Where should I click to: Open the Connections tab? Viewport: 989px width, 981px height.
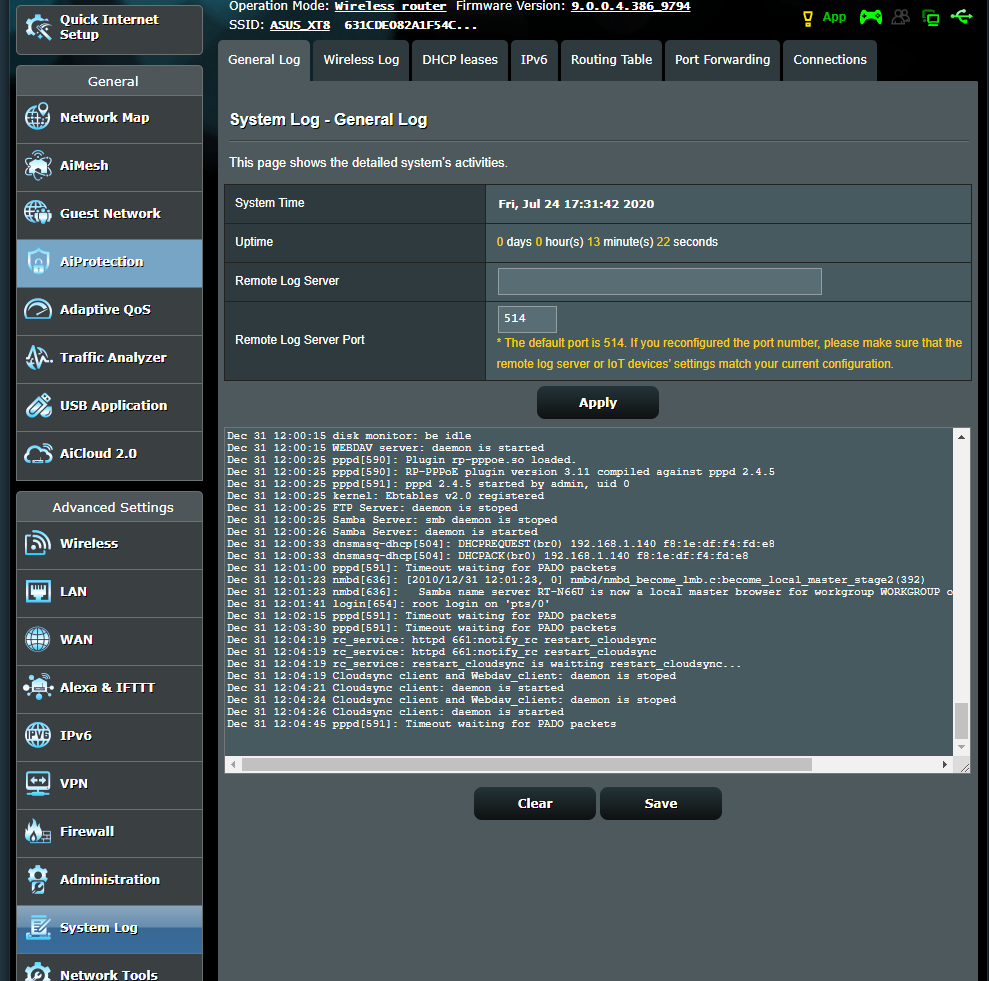[x=829, y=60]
